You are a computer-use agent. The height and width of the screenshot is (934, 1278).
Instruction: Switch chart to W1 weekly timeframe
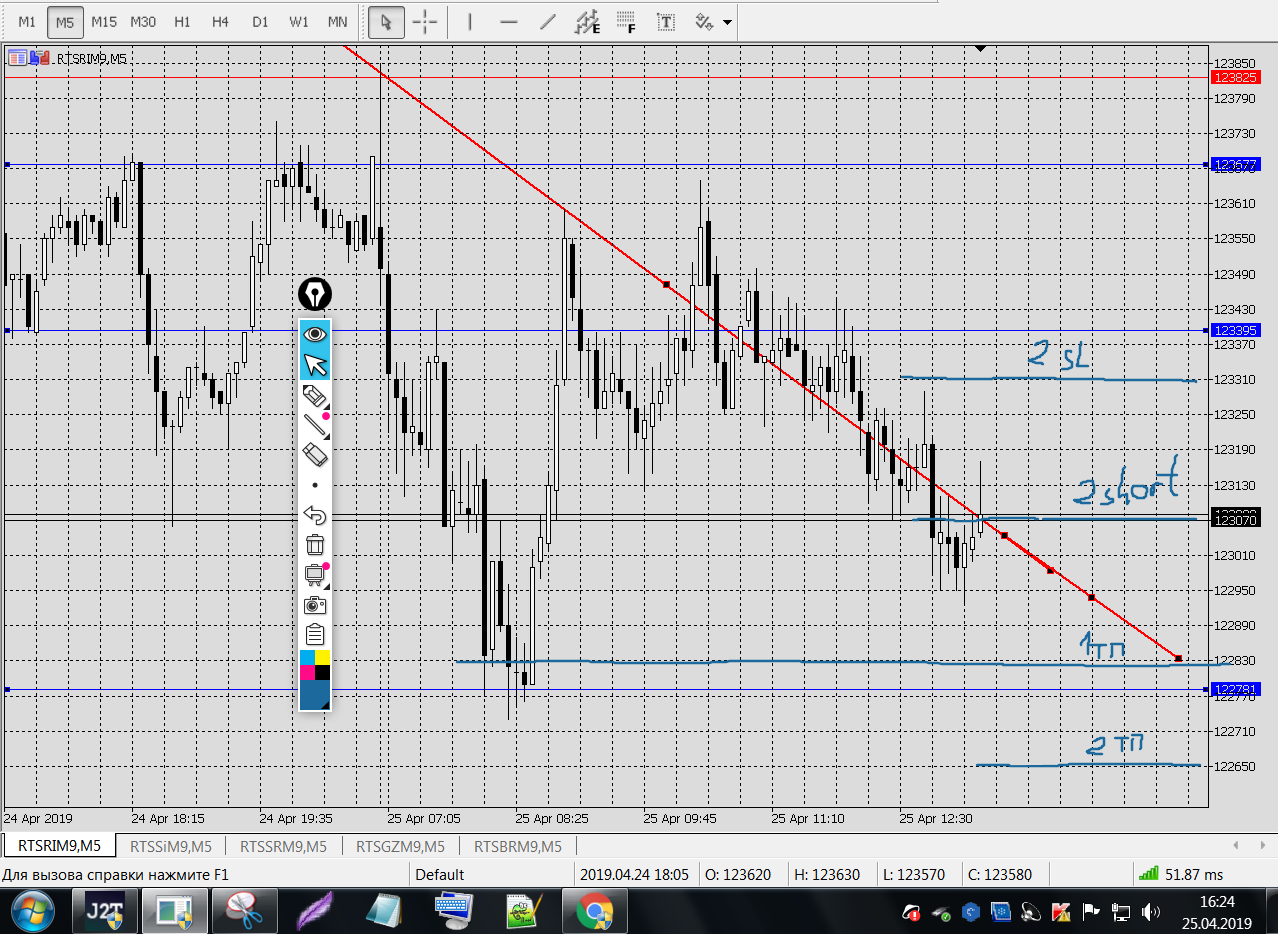[299, 21]
